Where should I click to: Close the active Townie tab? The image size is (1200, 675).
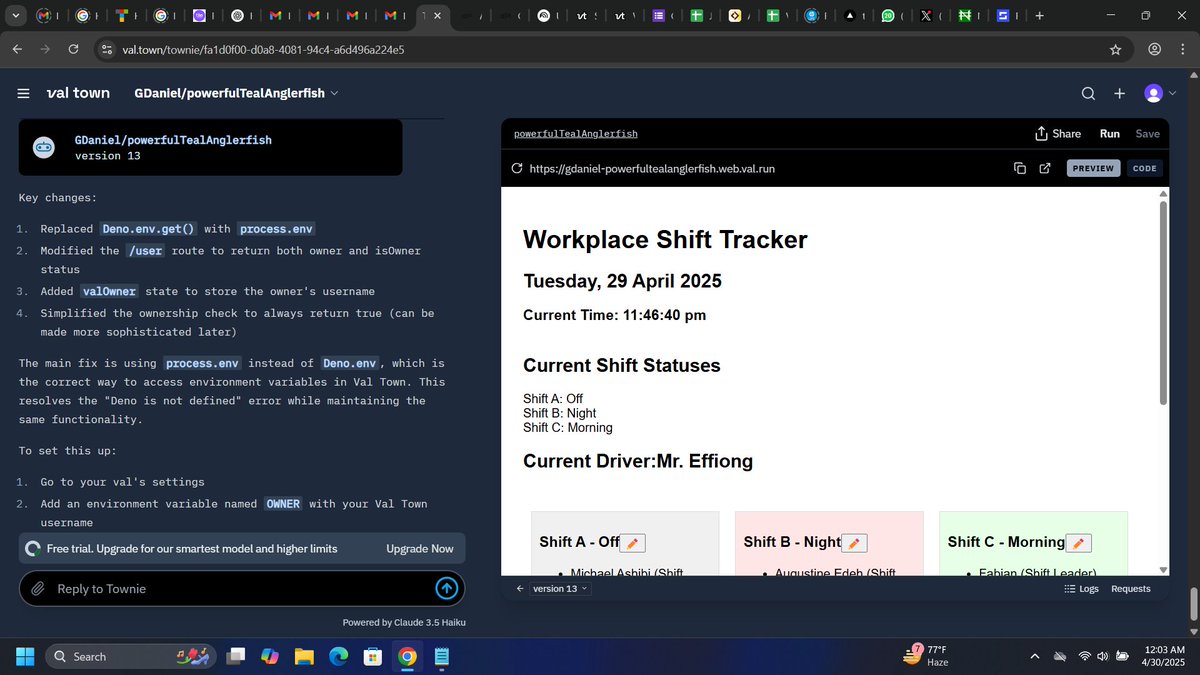click(437, 16)
